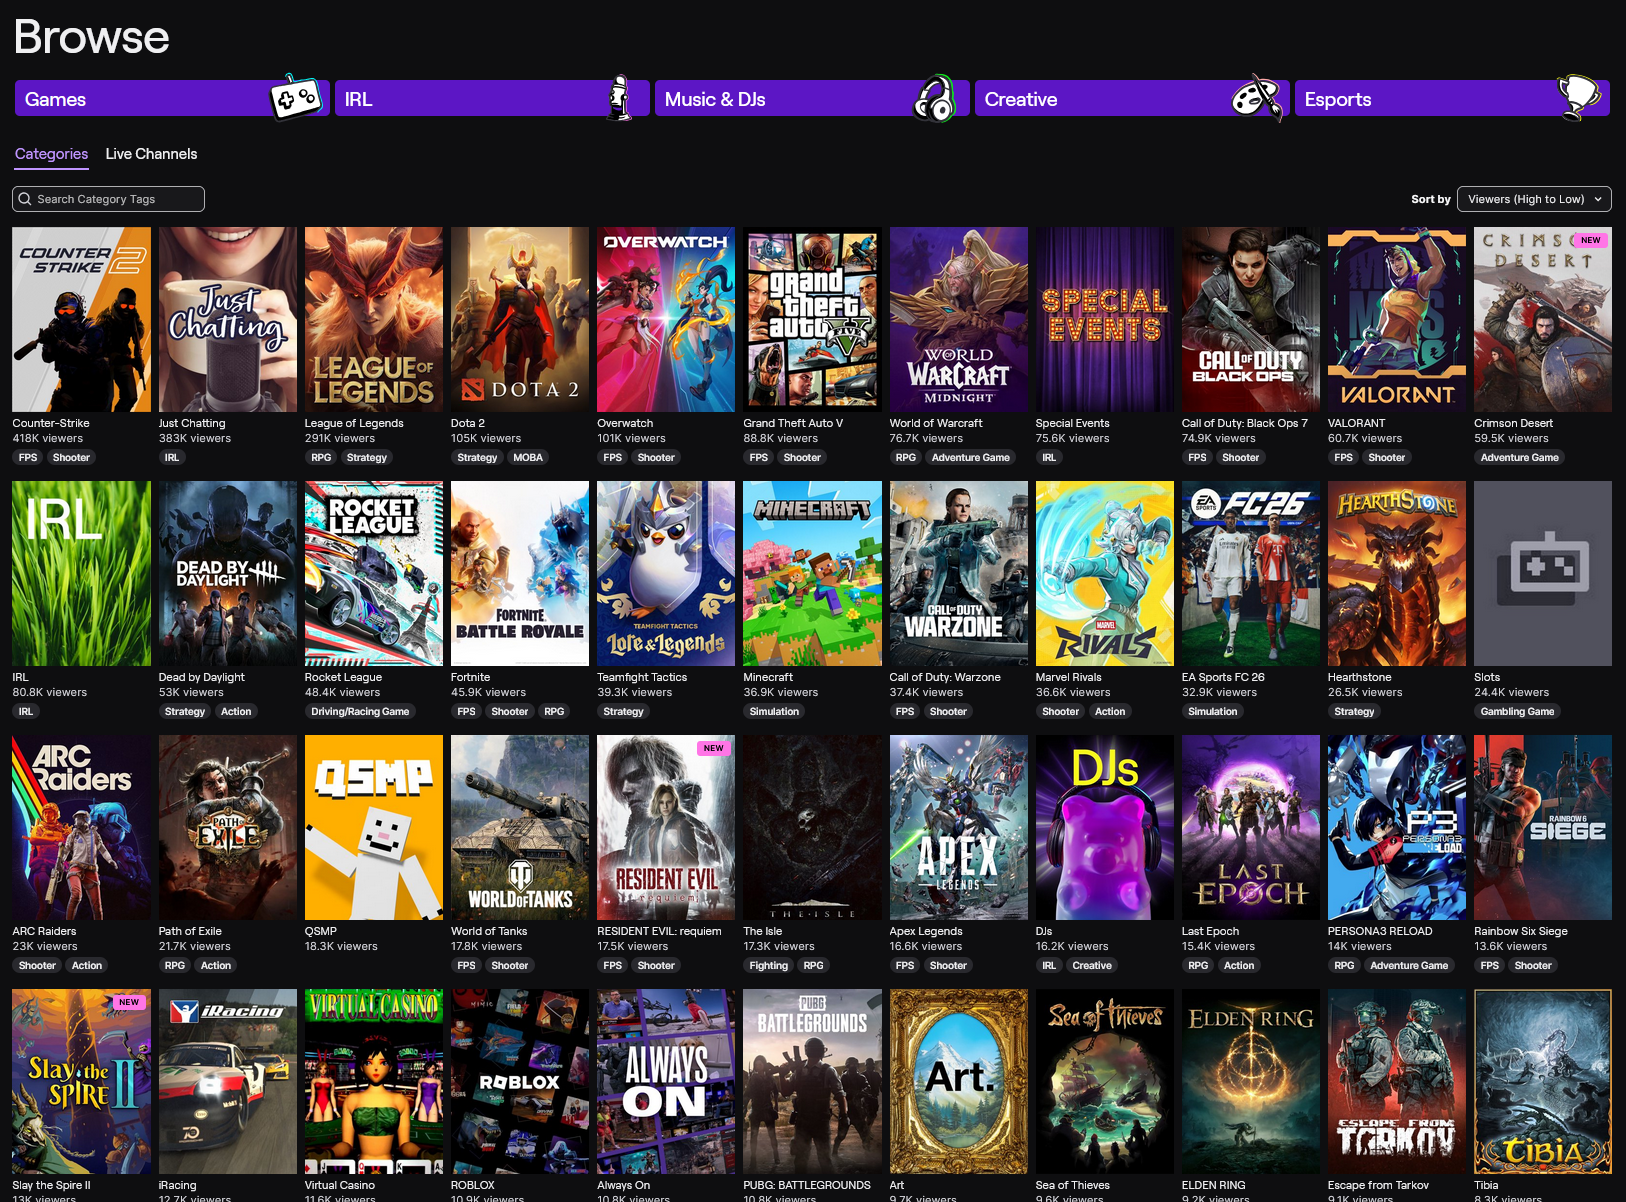Viewport: 1626px width, 1202px height.
Task: Click the Dead by Daylight title link
Action: click(x=201, y=677)
